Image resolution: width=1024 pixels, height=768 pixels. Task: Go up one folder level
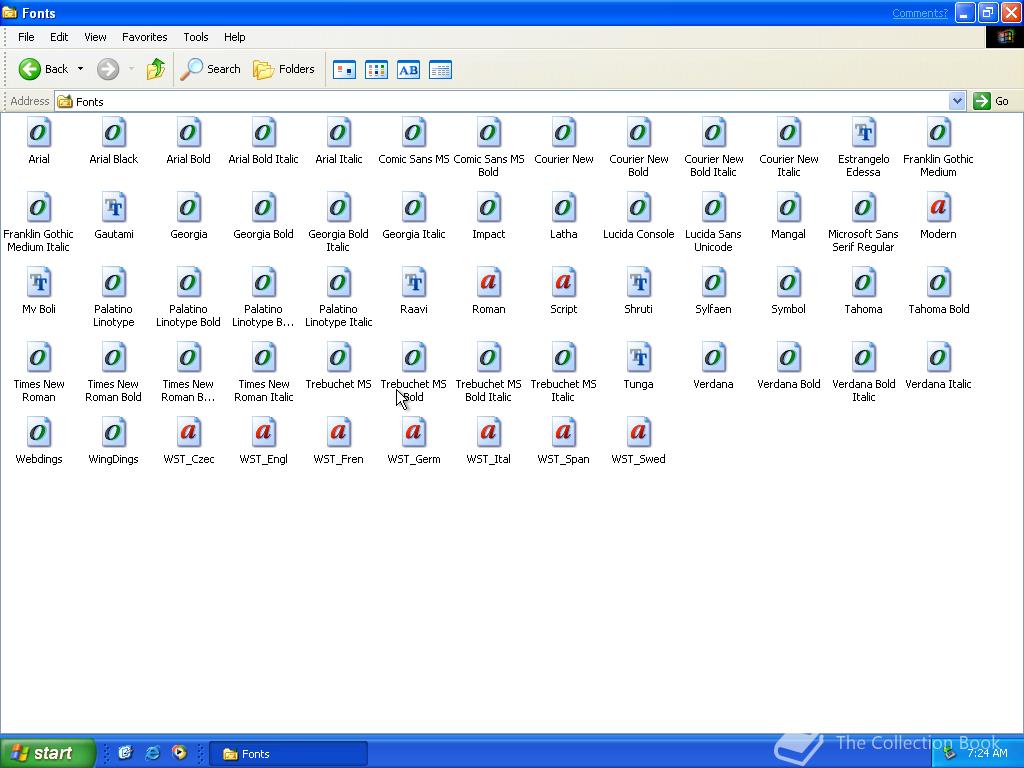point(155,69)
